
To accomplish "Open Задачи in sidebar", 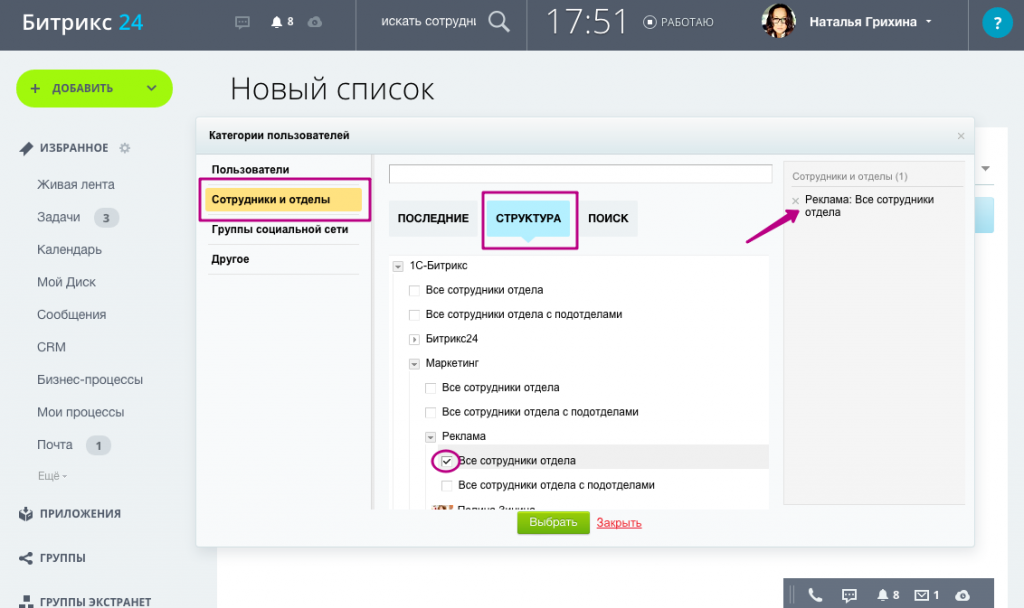I will [x=59, y=217].
